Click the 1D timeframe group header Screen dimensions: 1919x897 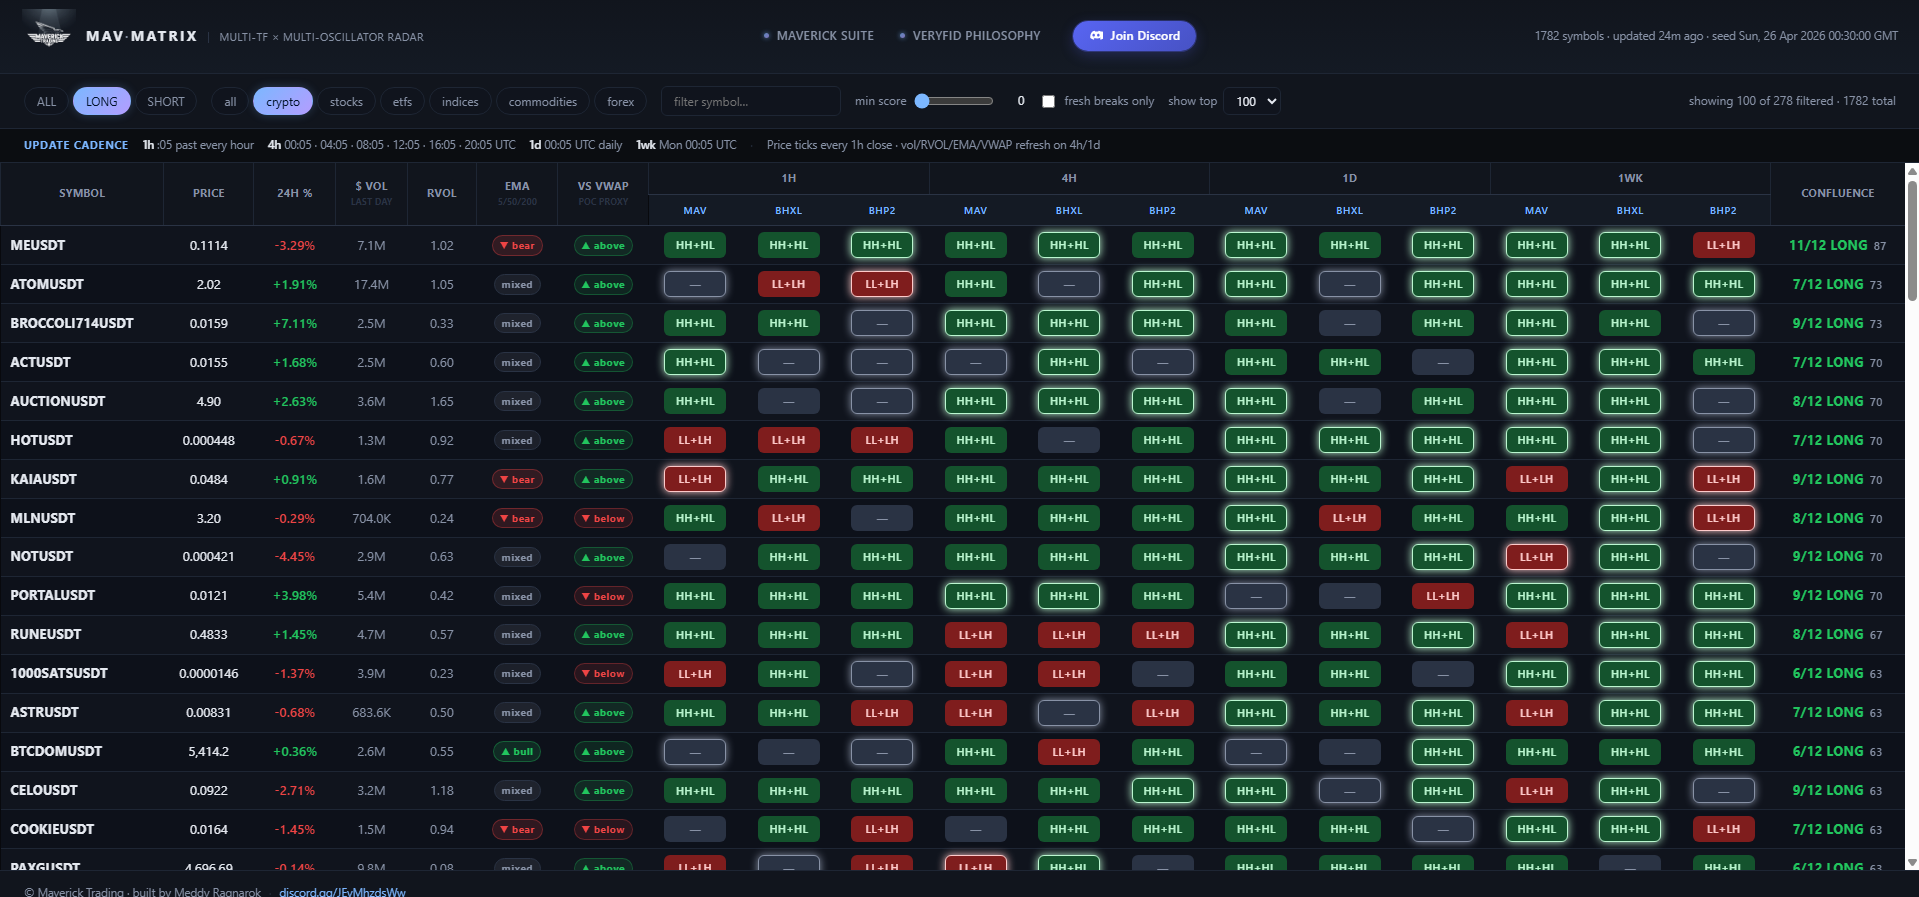(x=1350, y=178)
